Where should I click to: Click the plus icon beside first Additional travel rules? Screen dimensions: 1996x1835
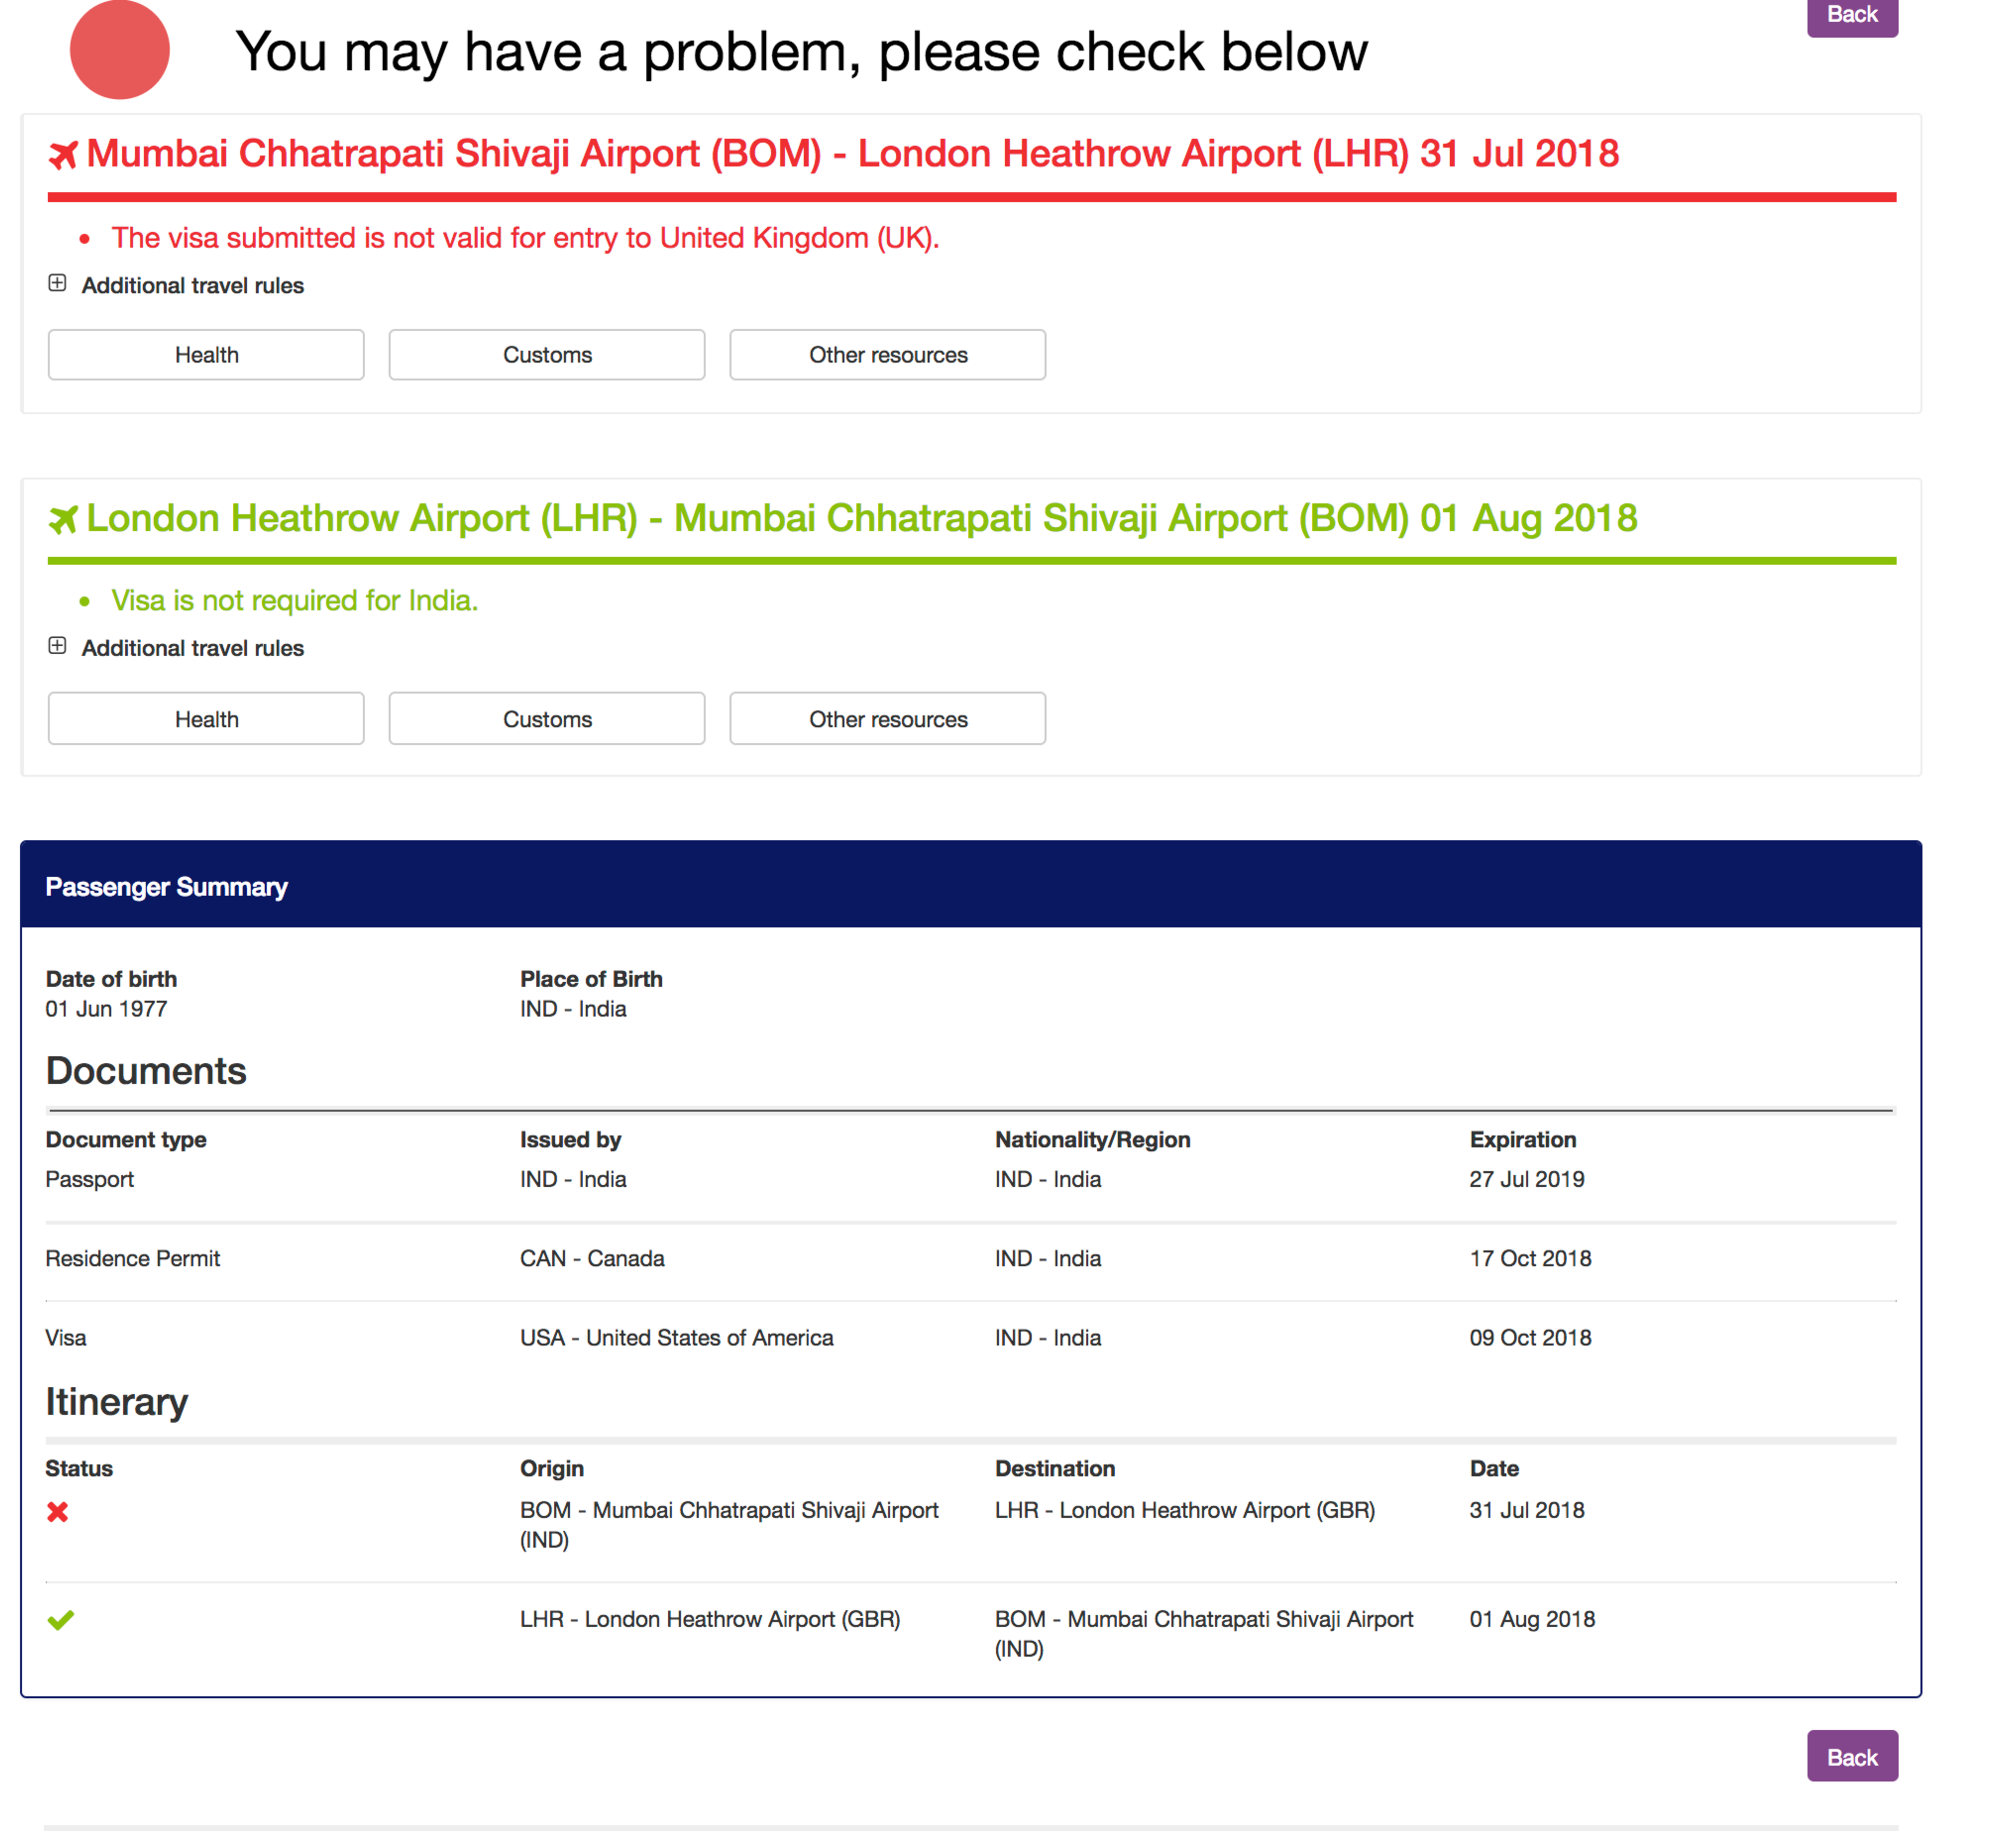[x=57, y=283]
